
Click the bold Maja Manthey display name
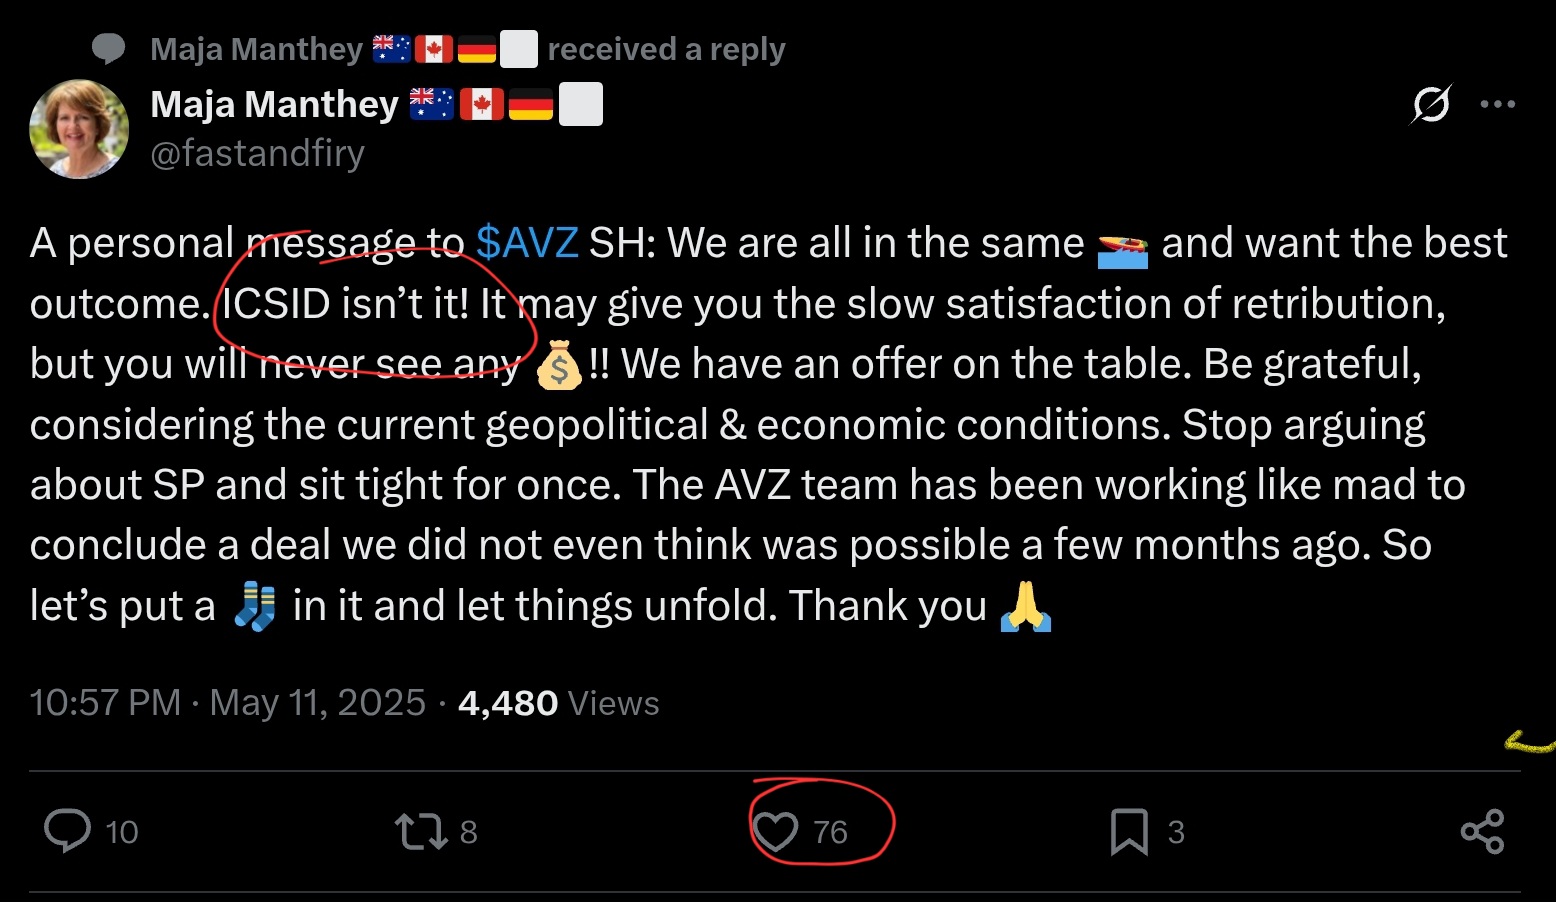tap(274, 104)
